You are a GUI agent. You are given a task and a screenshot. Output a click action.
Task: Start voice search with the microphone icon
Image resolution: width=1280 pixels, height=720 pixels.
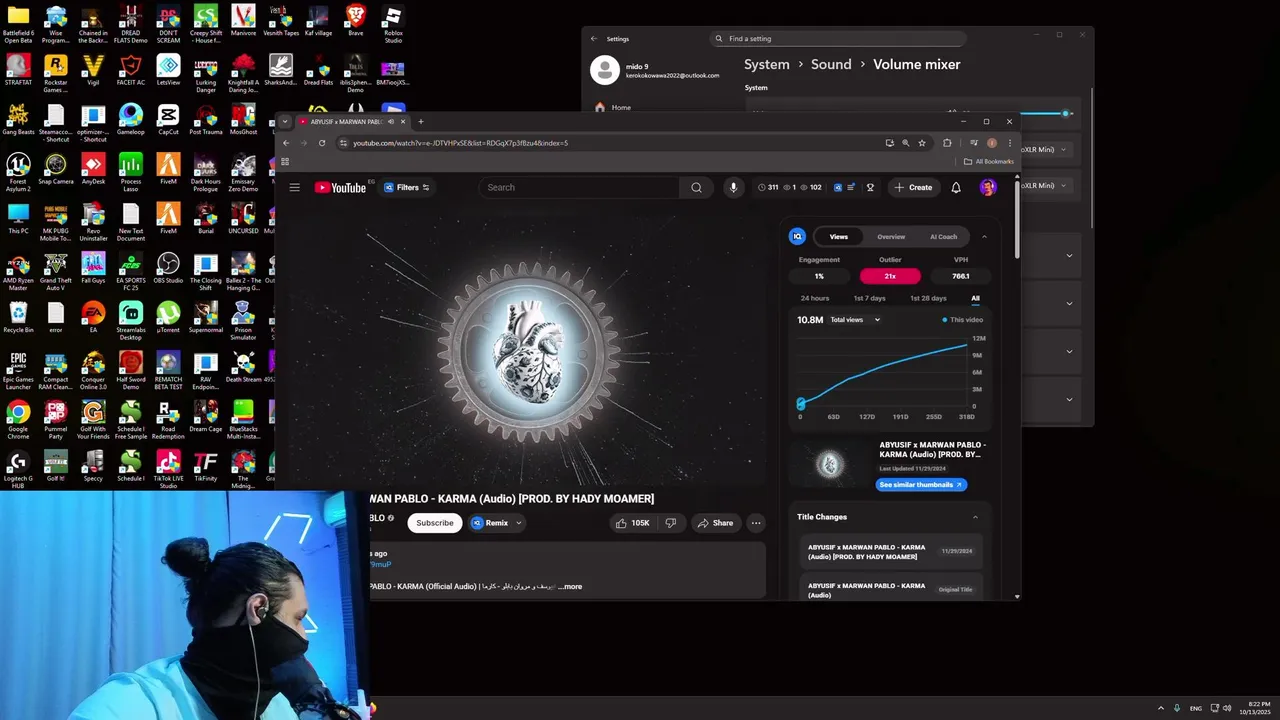point(733,187)
